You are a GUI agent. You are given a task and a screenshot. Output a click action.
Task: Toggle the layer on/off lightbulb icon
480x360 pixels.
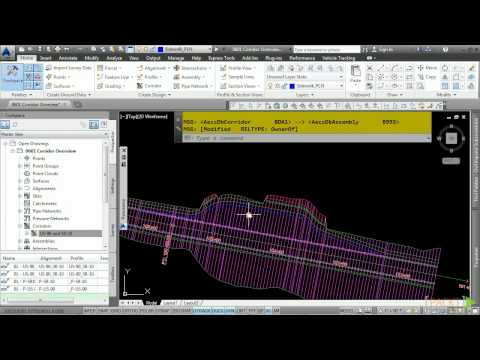point(270,86)
